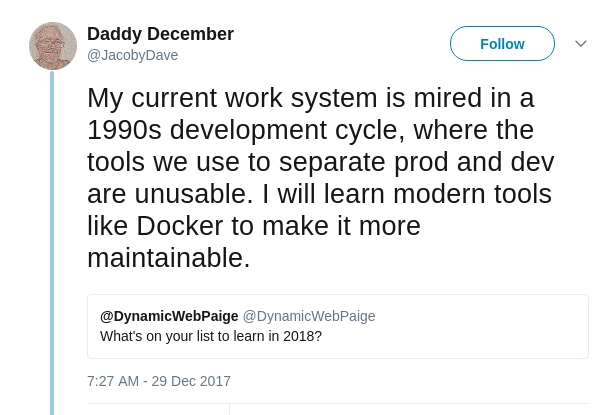Screen dimensions: 608x415
Task: Open the Daddy December display name link
Action: click(160, 34)
